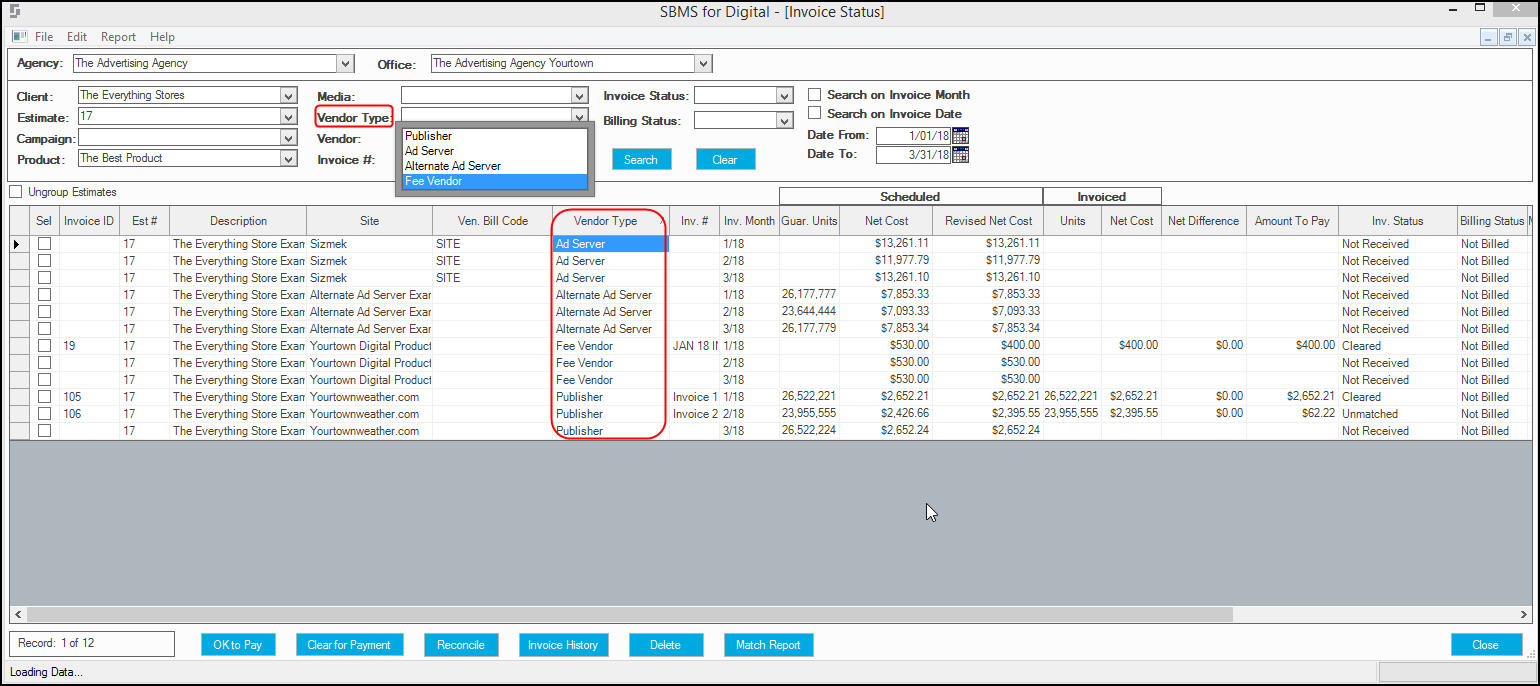Expand the Client dropdown list

(288, 96)
